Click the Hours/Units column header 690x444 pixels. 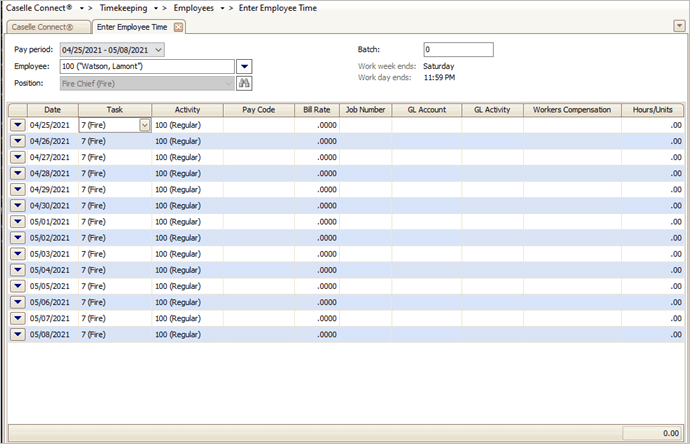pos(652,109)
